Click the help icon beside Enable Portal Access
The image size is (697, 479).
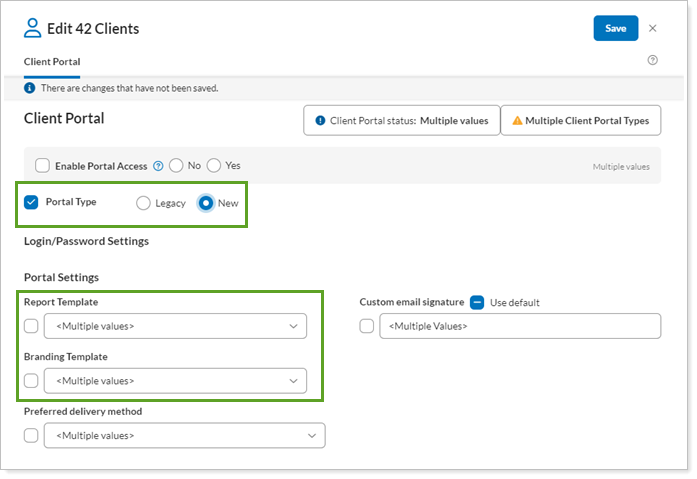(x=158, y=166)
